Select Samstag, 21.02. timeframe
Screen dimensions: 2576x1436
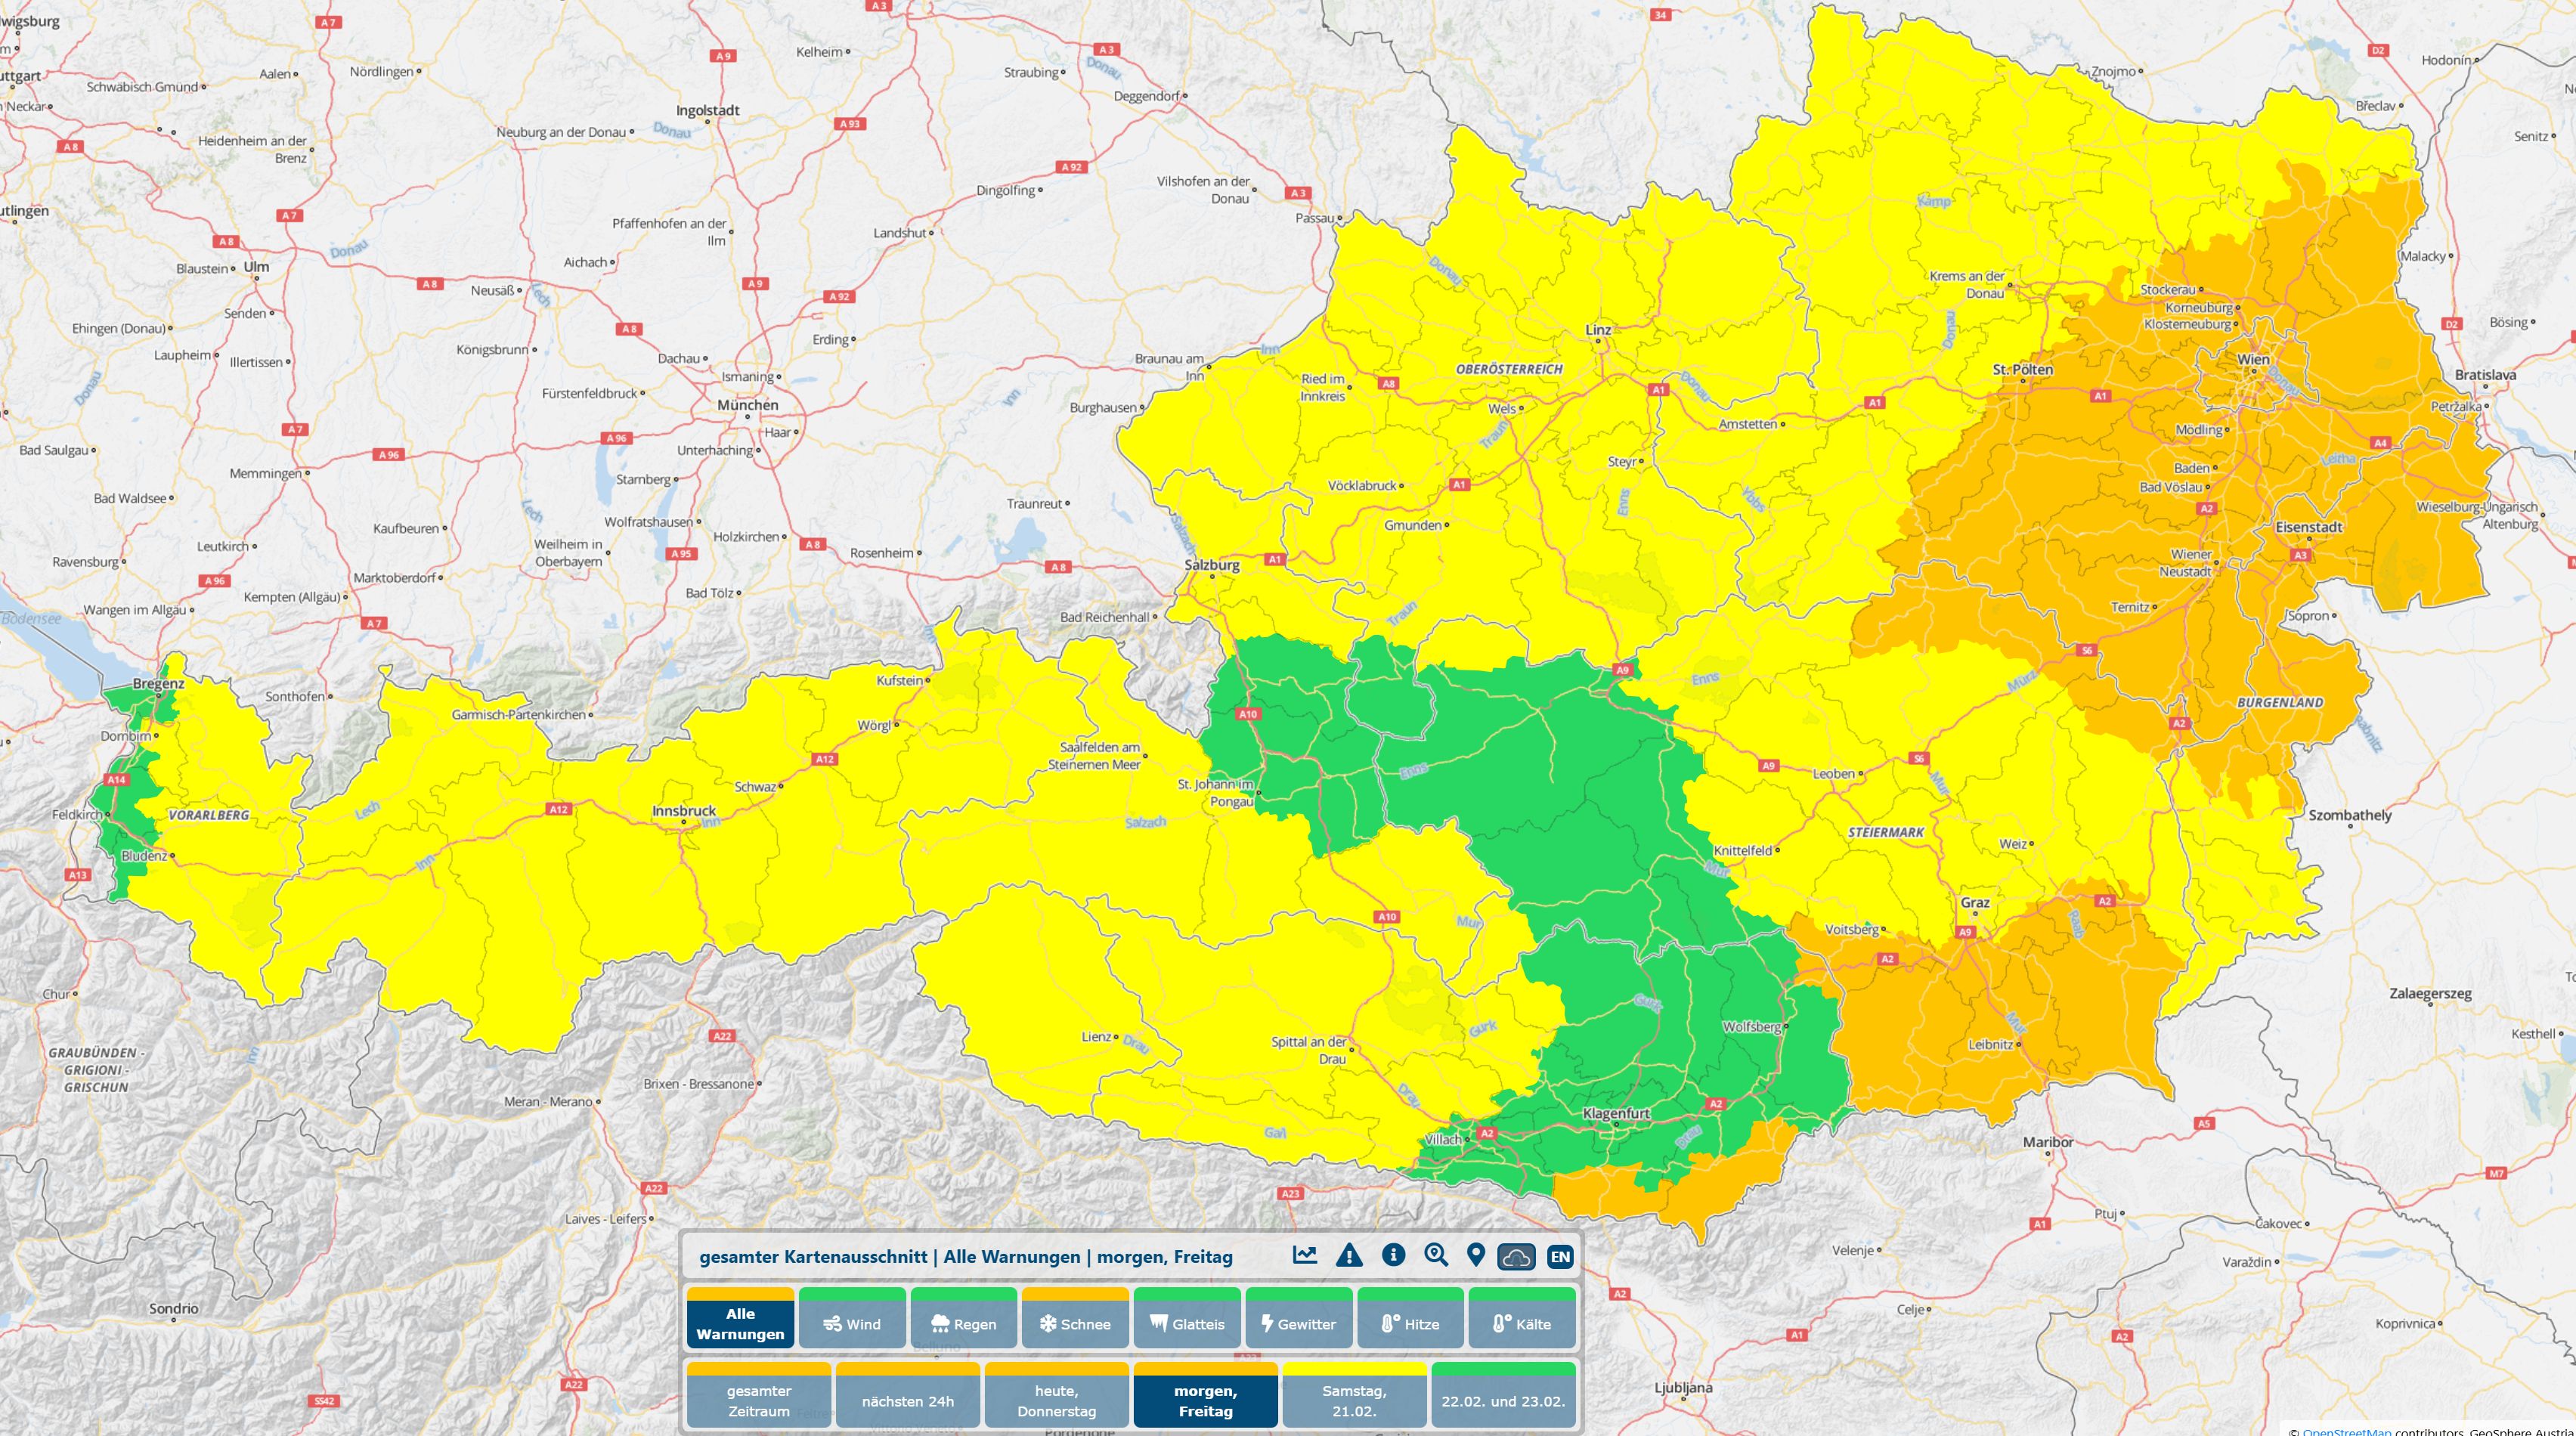tap(1354, 1400)
